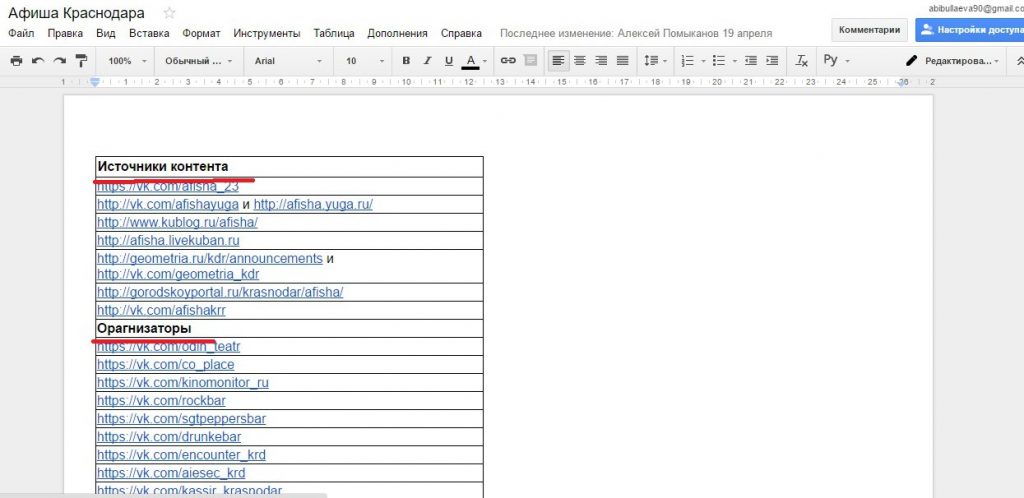Open the 100% zoom dropdown
1024x498 pixels.
[127, 61]
